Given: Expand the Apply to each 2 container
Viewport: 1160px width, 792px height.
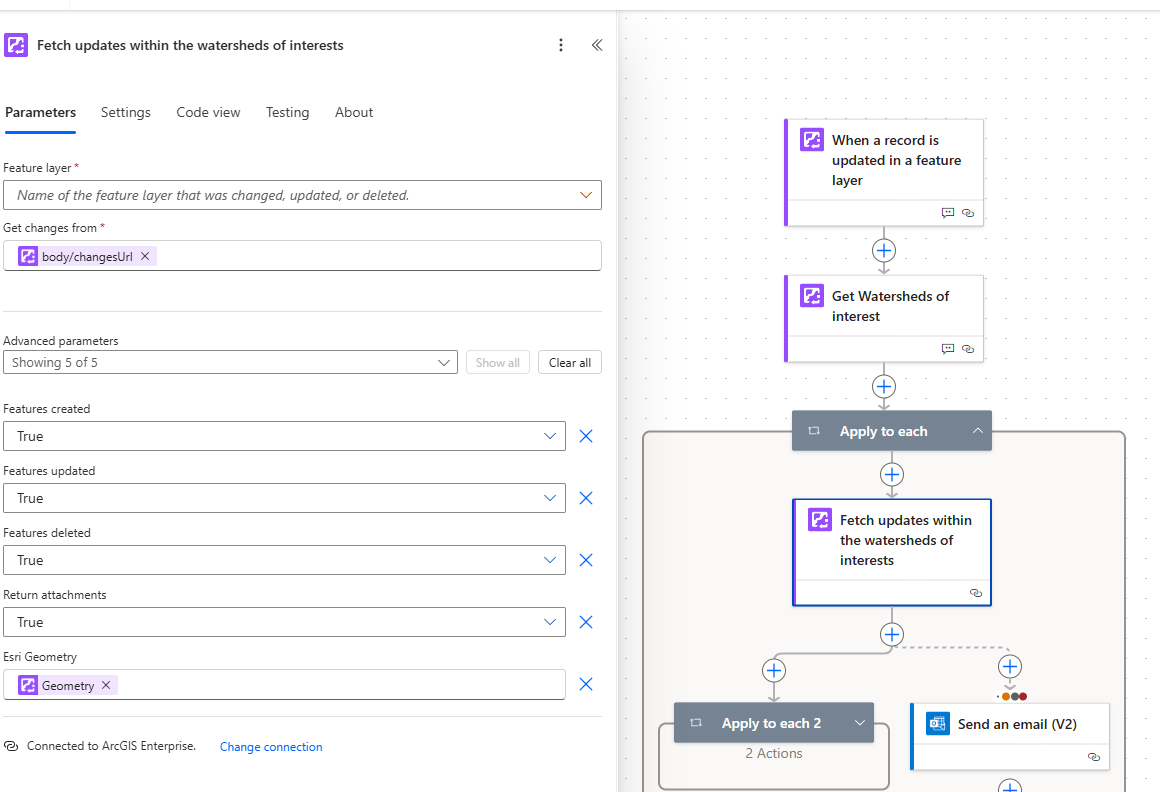Looking at the screenshot, I should [x=858, y=722].
